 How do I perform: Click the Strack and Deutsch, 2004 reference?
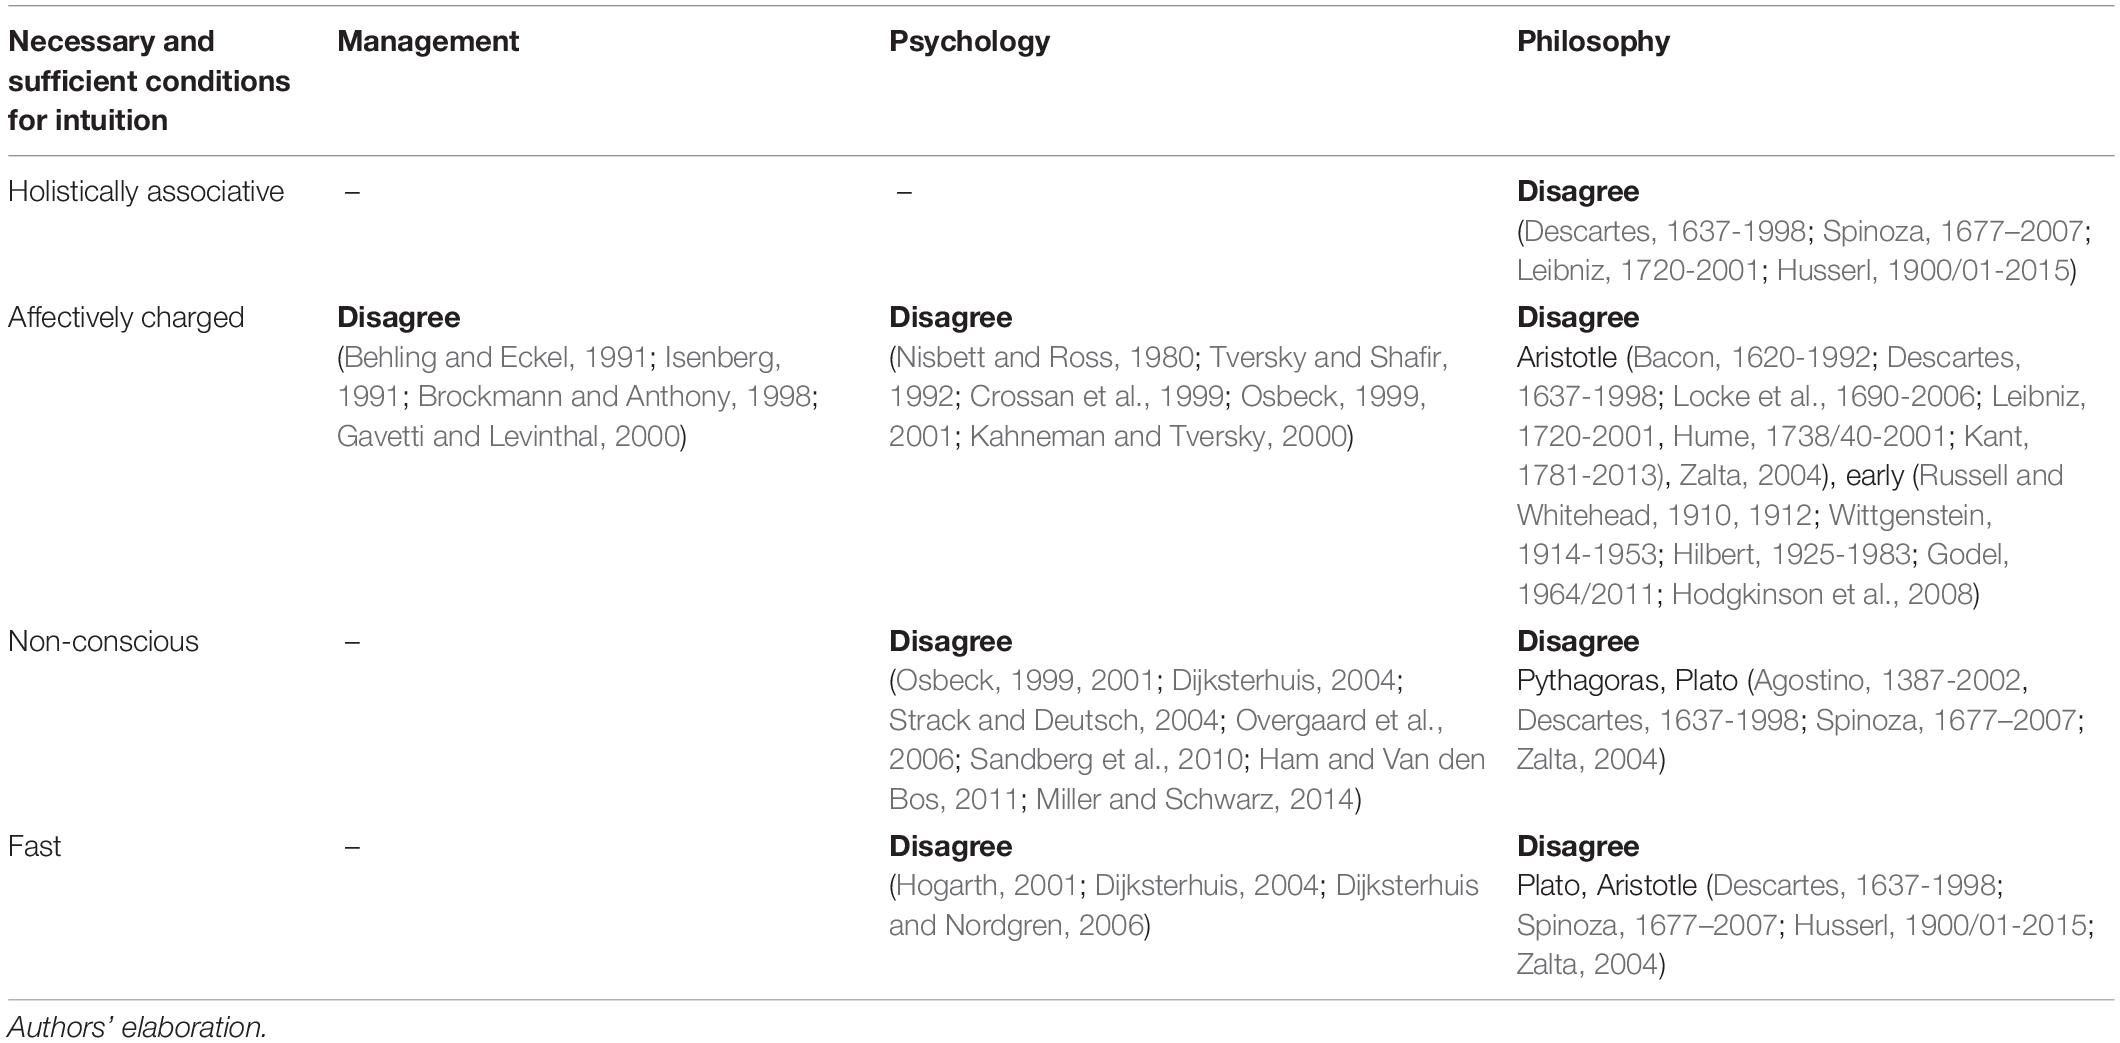[1053, 720]
